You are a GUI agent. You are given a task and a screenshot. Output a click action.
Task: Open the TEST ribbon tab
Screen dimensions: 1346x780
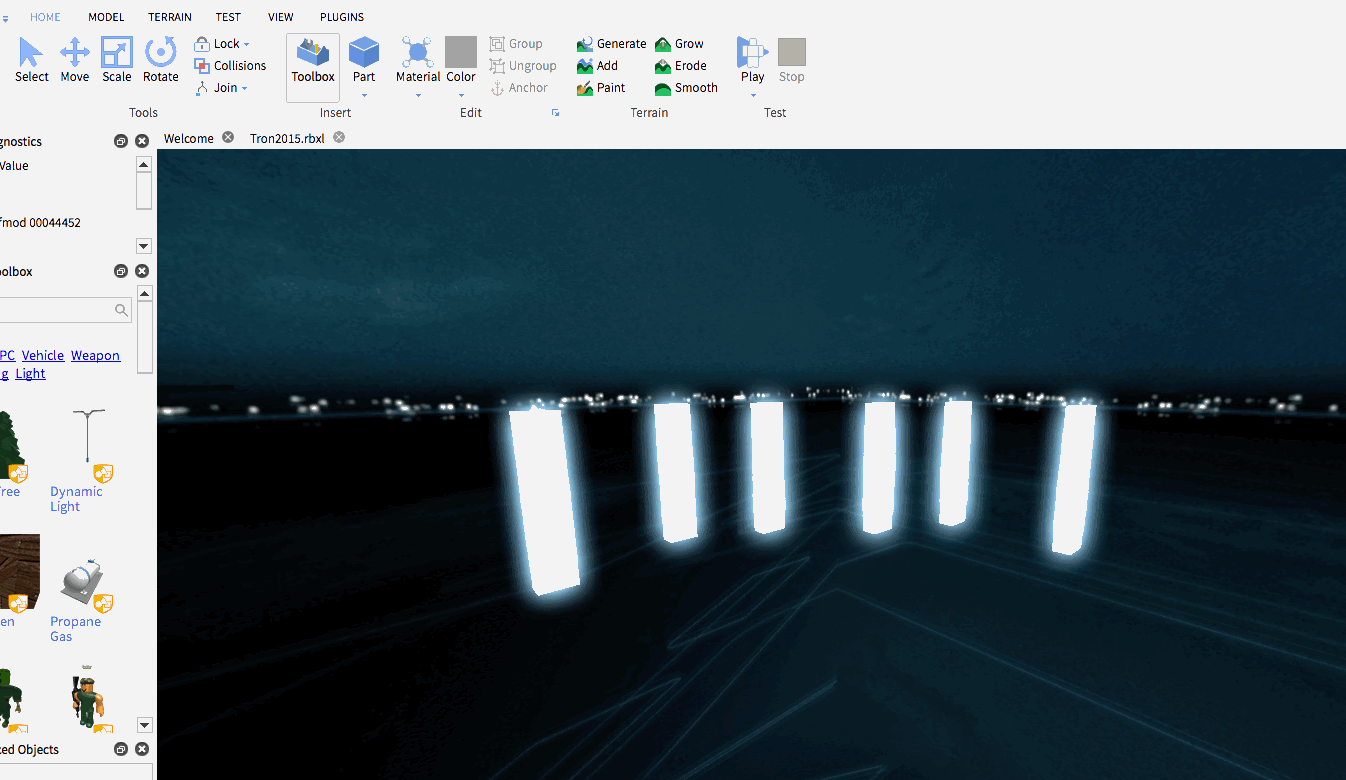tap(228, 17)
